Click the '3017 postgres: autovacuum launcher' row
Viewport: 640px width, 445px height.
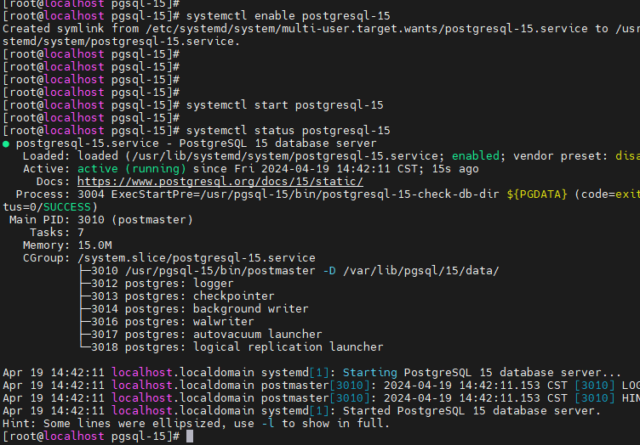[202, 334]
